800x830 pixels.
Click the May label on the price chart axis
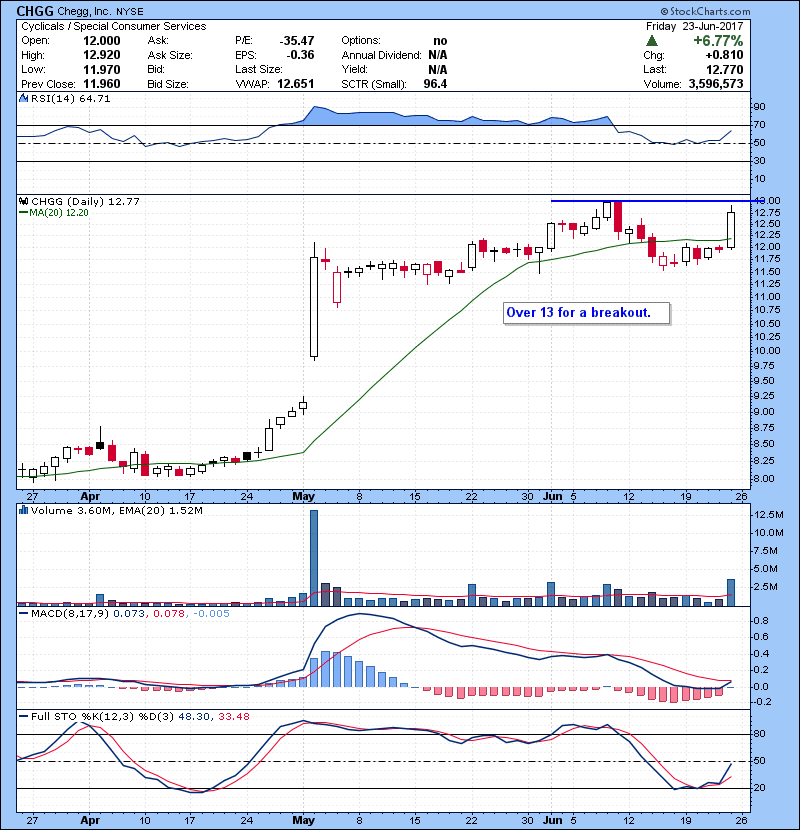pos(303,497)
